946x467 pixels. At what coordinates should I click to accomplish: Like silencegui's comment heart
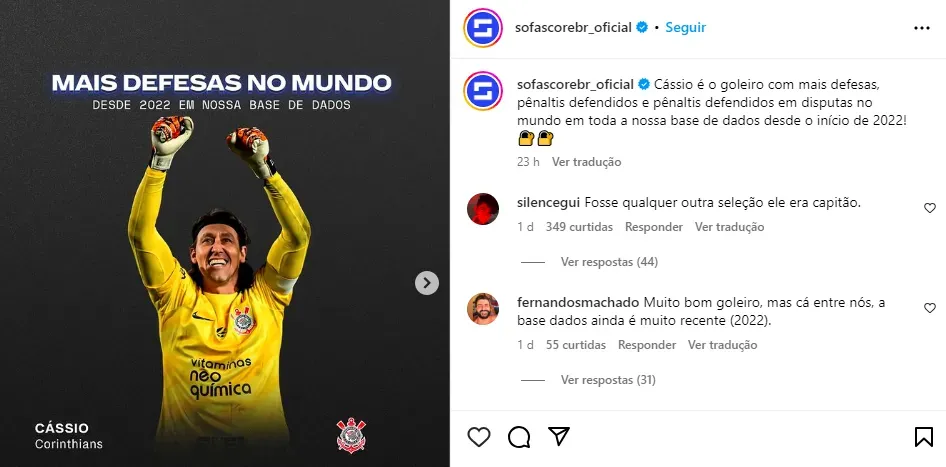(x=930, y=208)
